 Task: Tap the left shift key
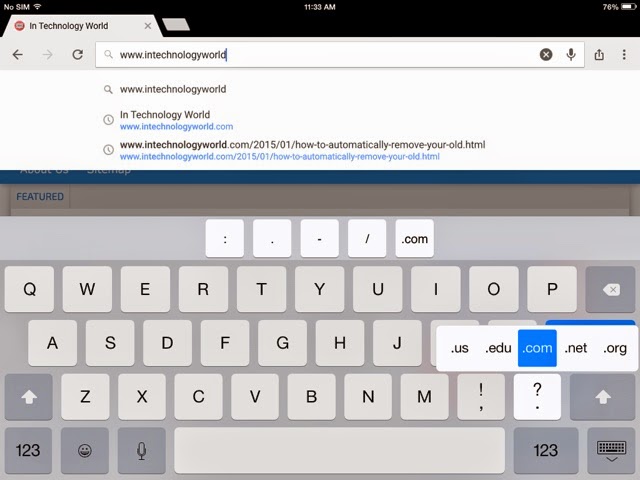click(29, 397)
